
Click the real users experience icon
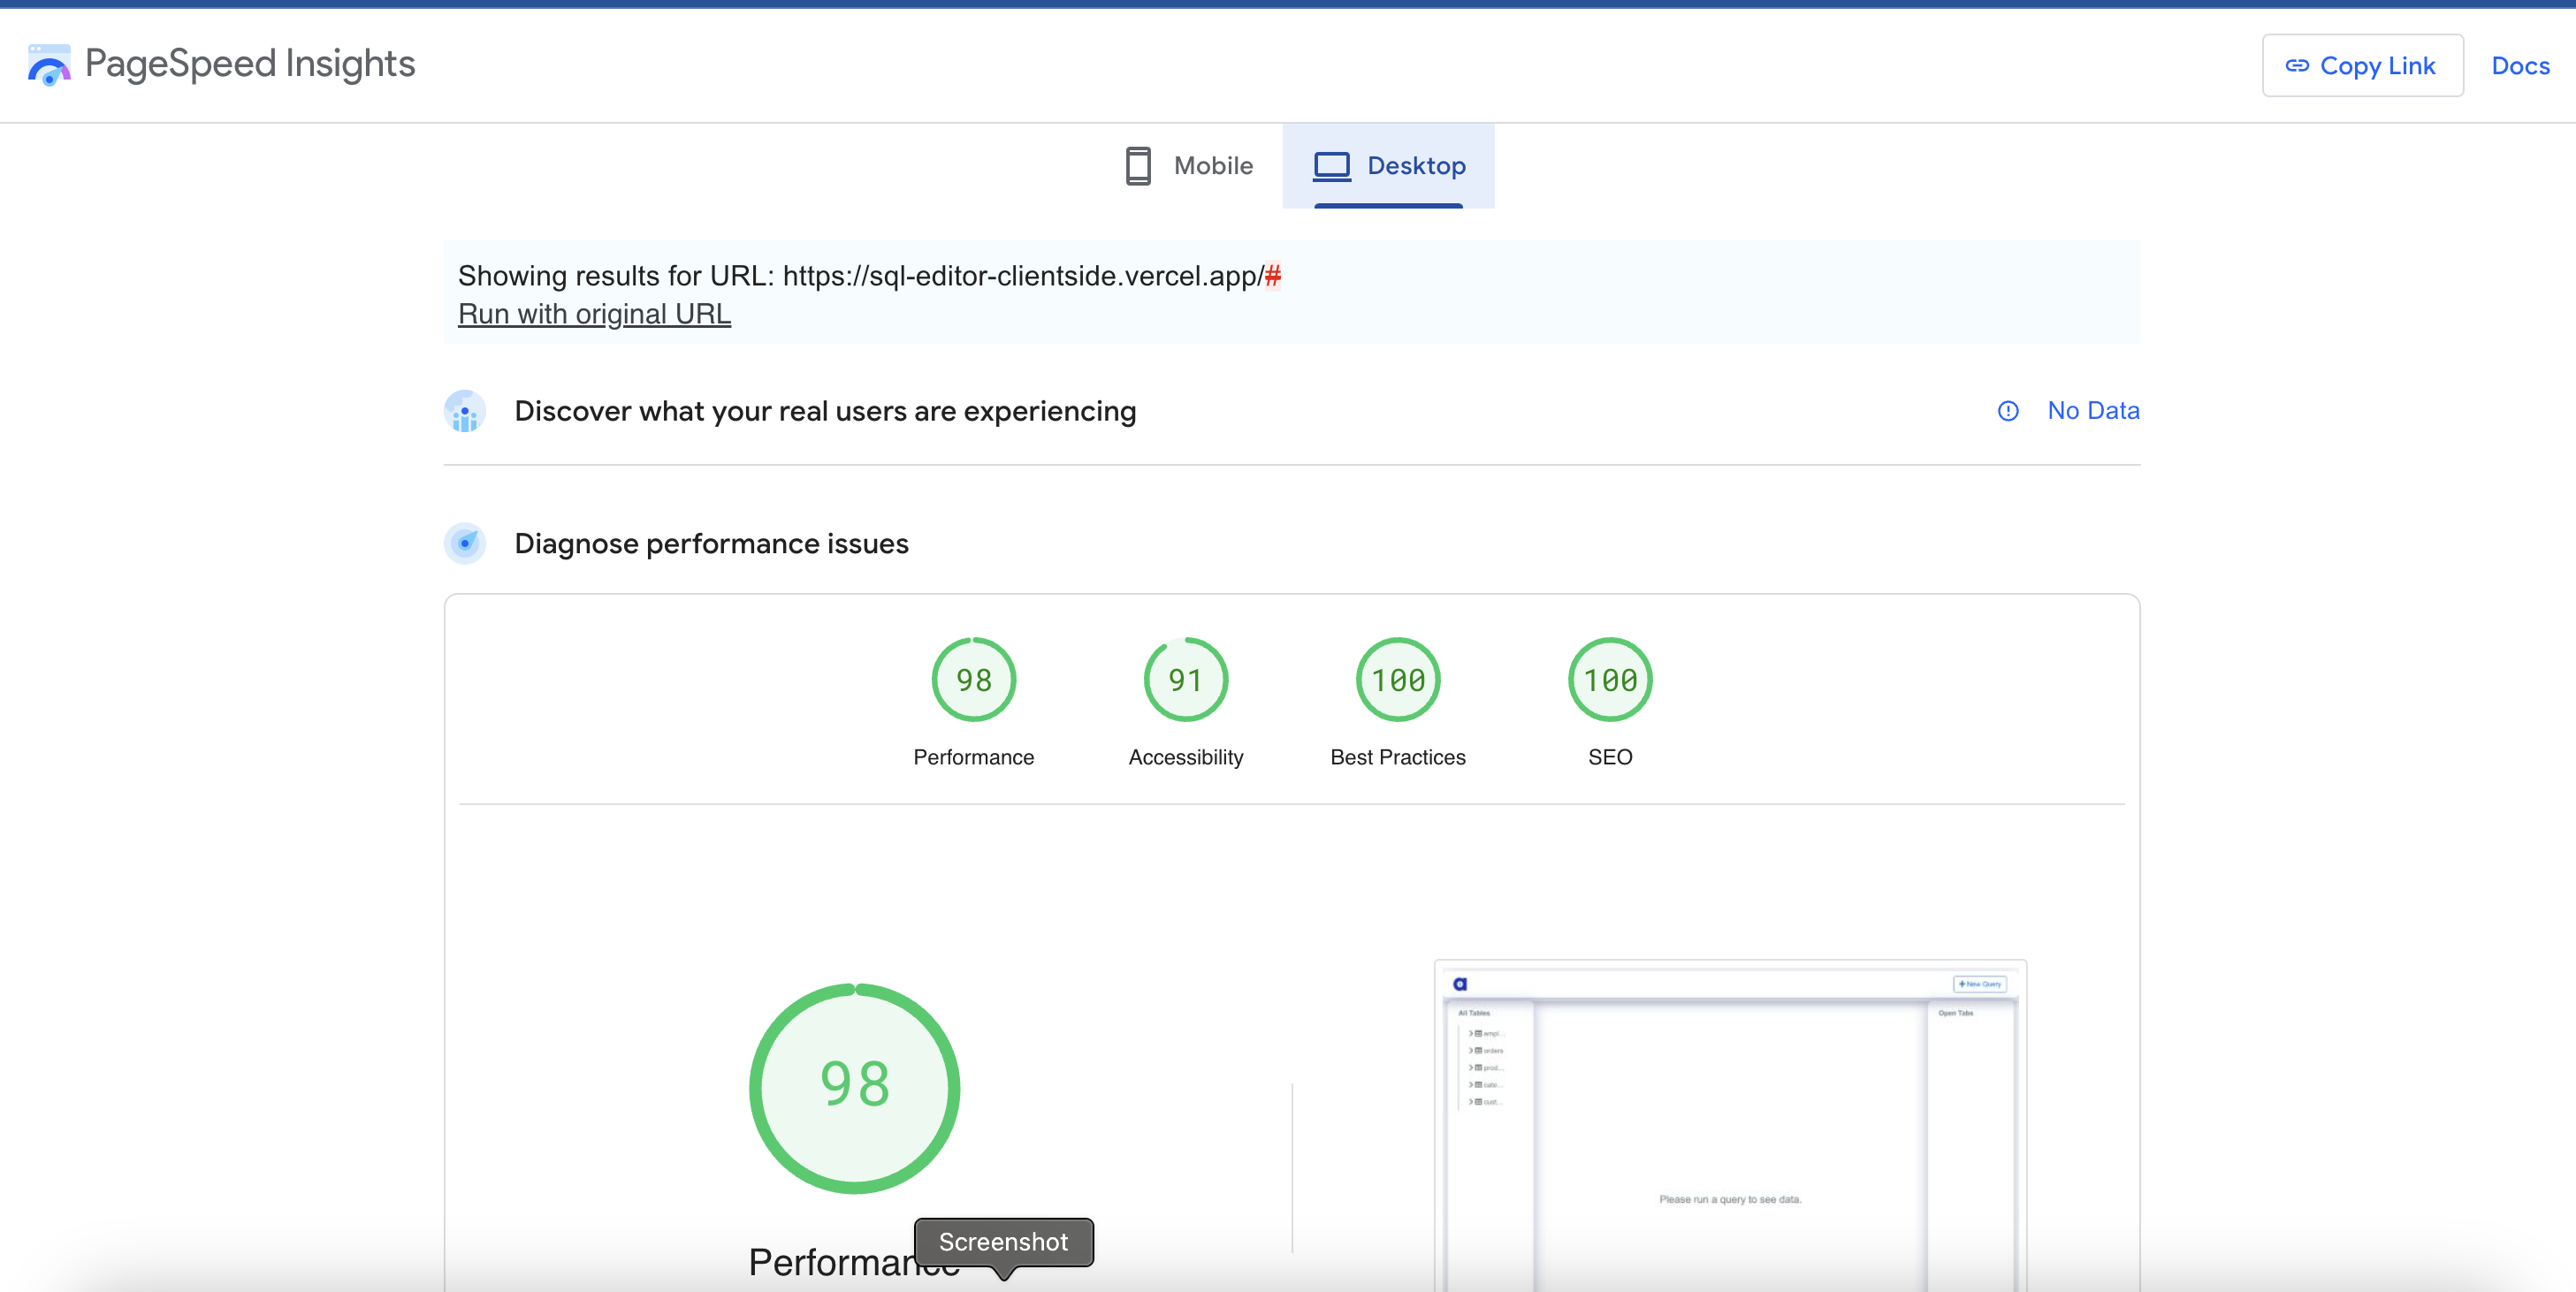click(465, 411)
